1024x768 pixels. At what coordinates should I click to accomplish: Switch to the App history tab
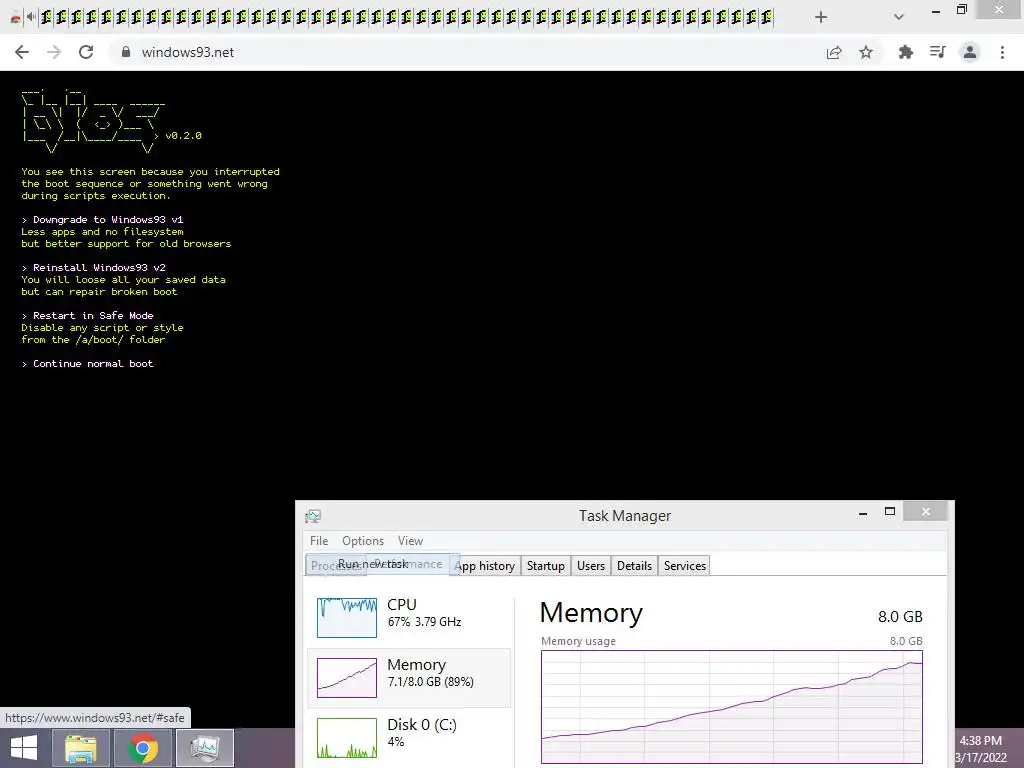(485, 566)
